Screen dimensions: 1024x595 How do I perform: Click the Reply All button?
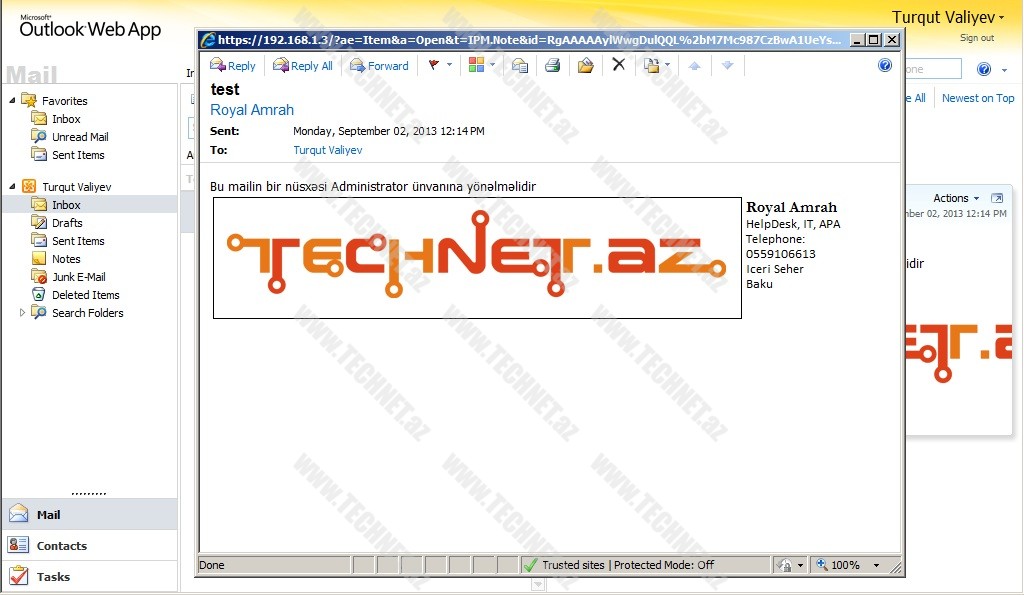[x=303, y=66]
